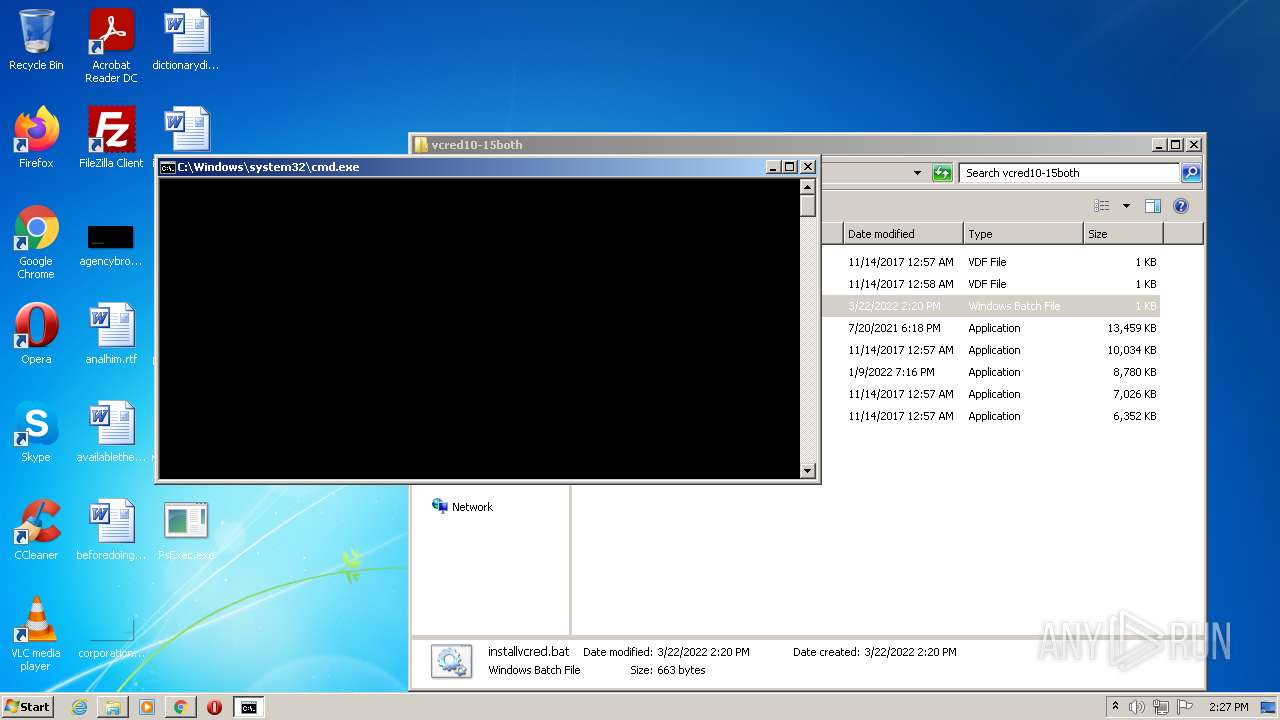
Task: Maximize the cmd.exe window
Action: (x=790, y=167)
